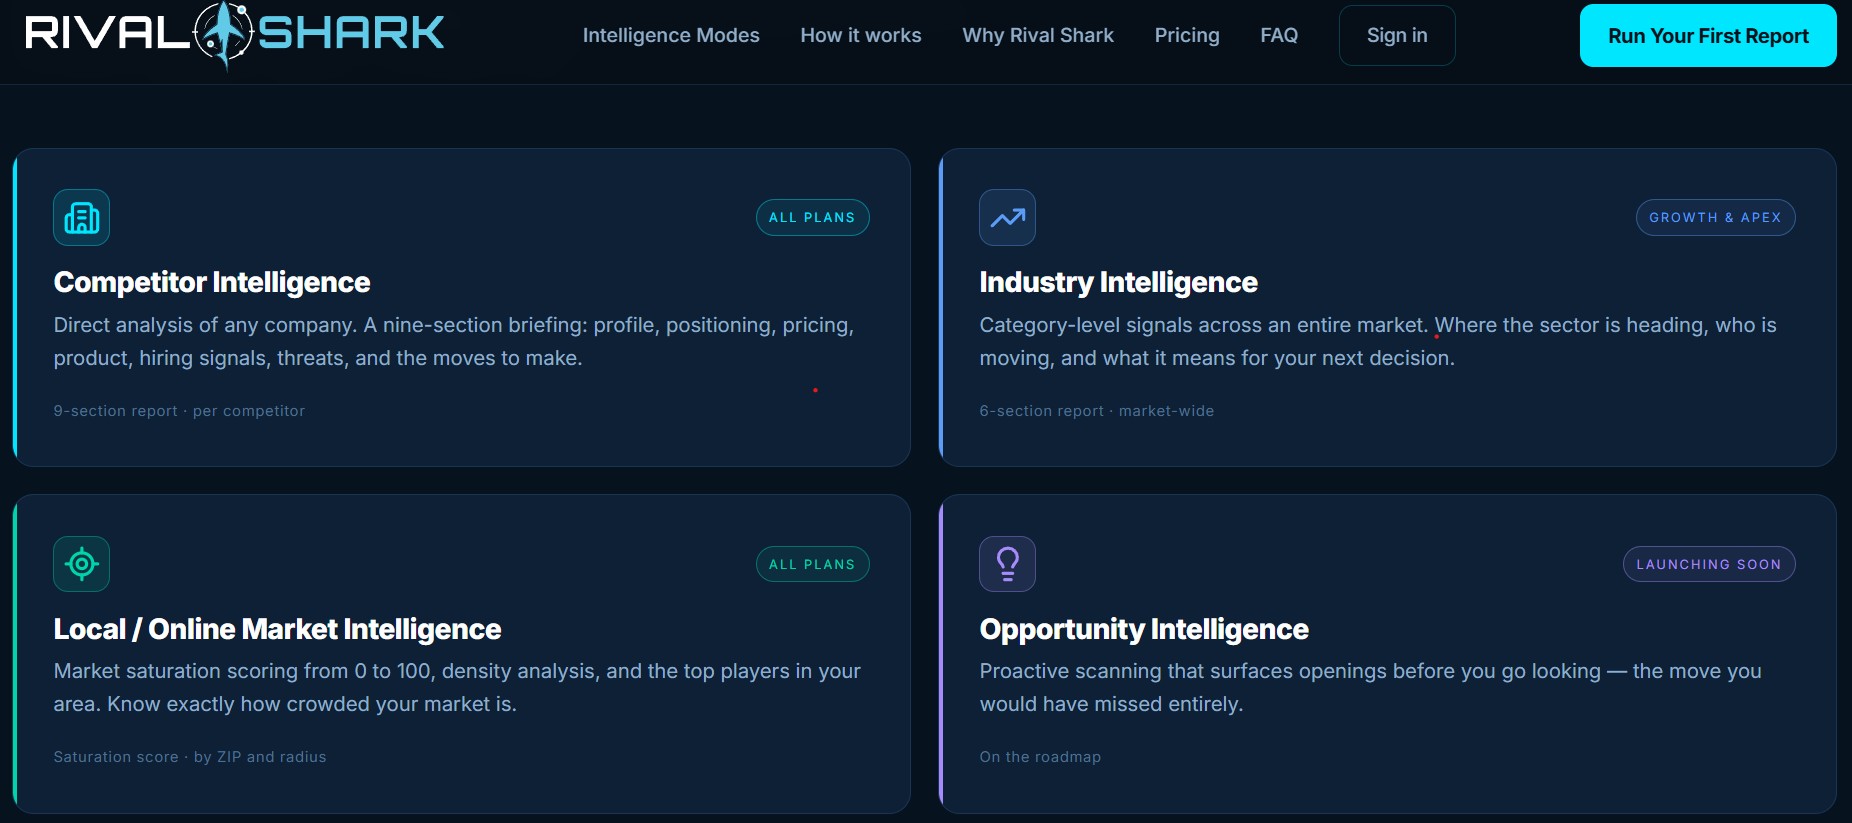Click the Opportunity Intelligence lightbulb icon

pos(1007,564)
